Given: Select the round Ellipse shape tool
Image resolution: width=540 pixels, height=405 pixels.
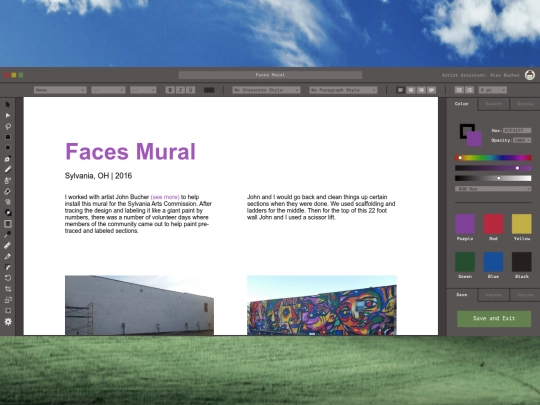Looking at the screenshot, I should pos(8,148).
